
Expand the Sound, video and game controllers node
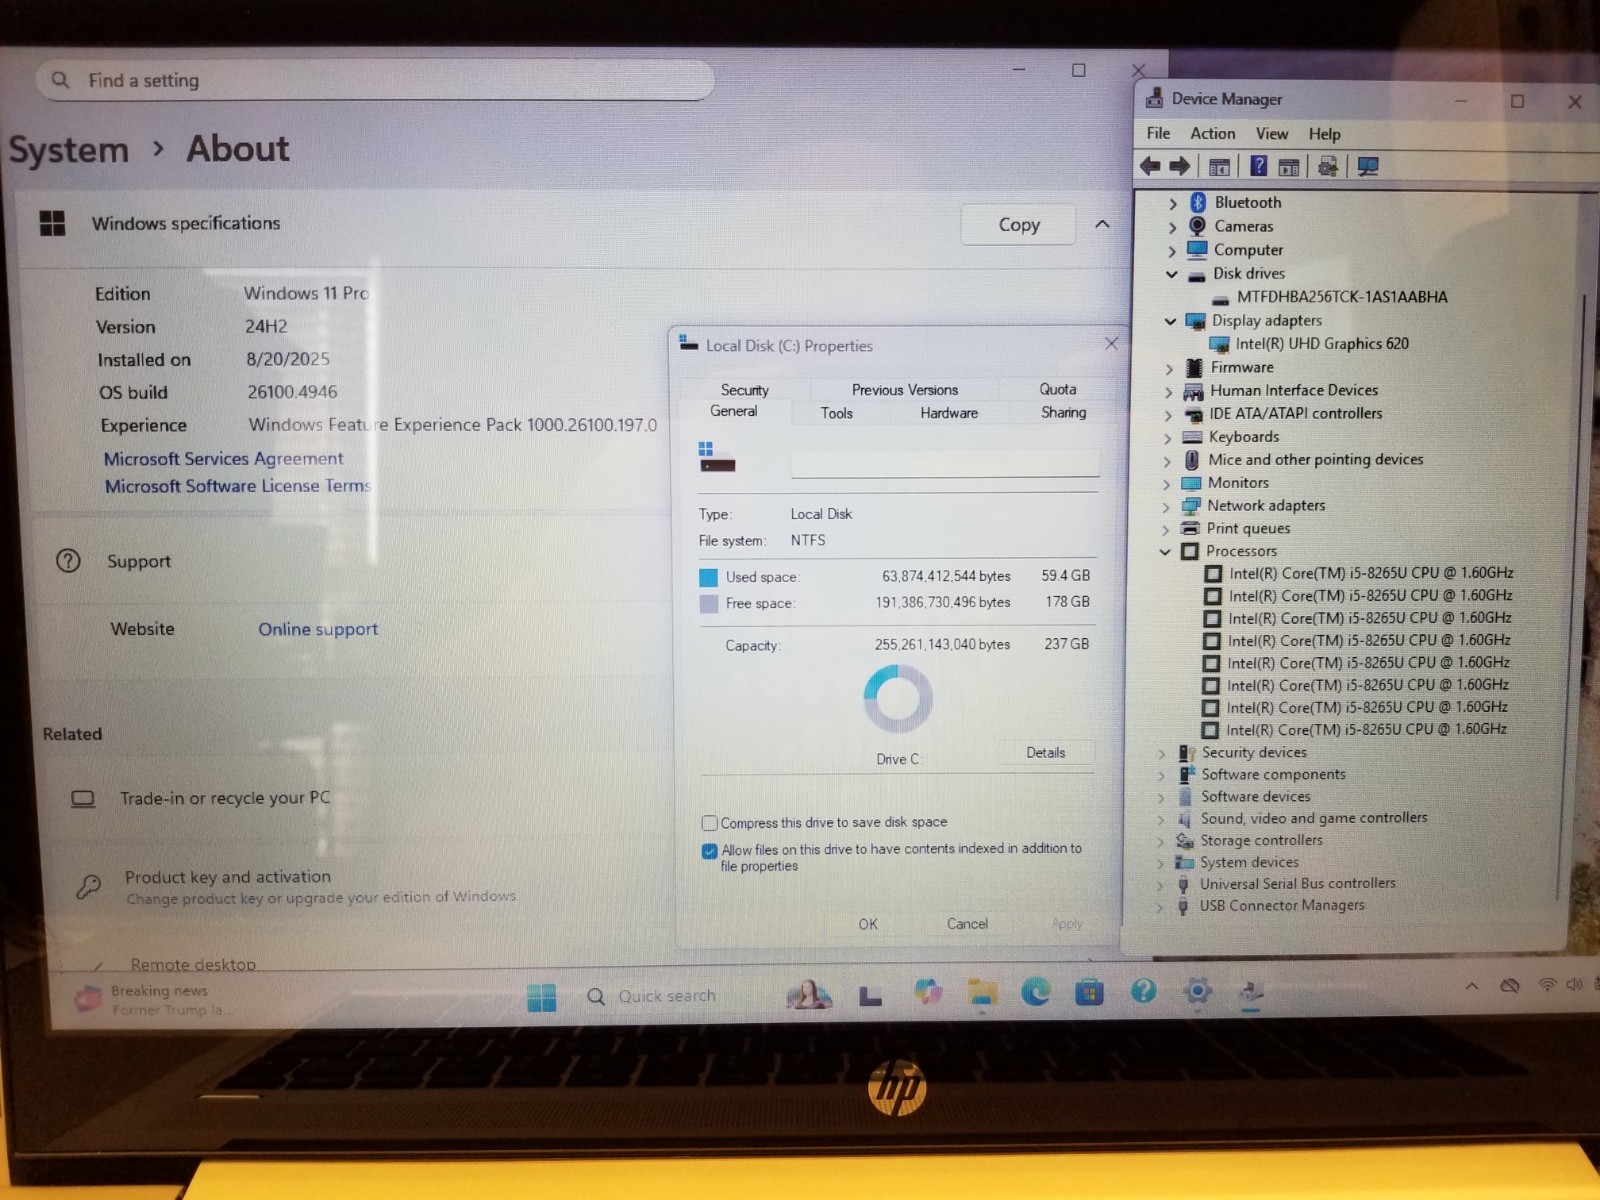(1161, 820)
